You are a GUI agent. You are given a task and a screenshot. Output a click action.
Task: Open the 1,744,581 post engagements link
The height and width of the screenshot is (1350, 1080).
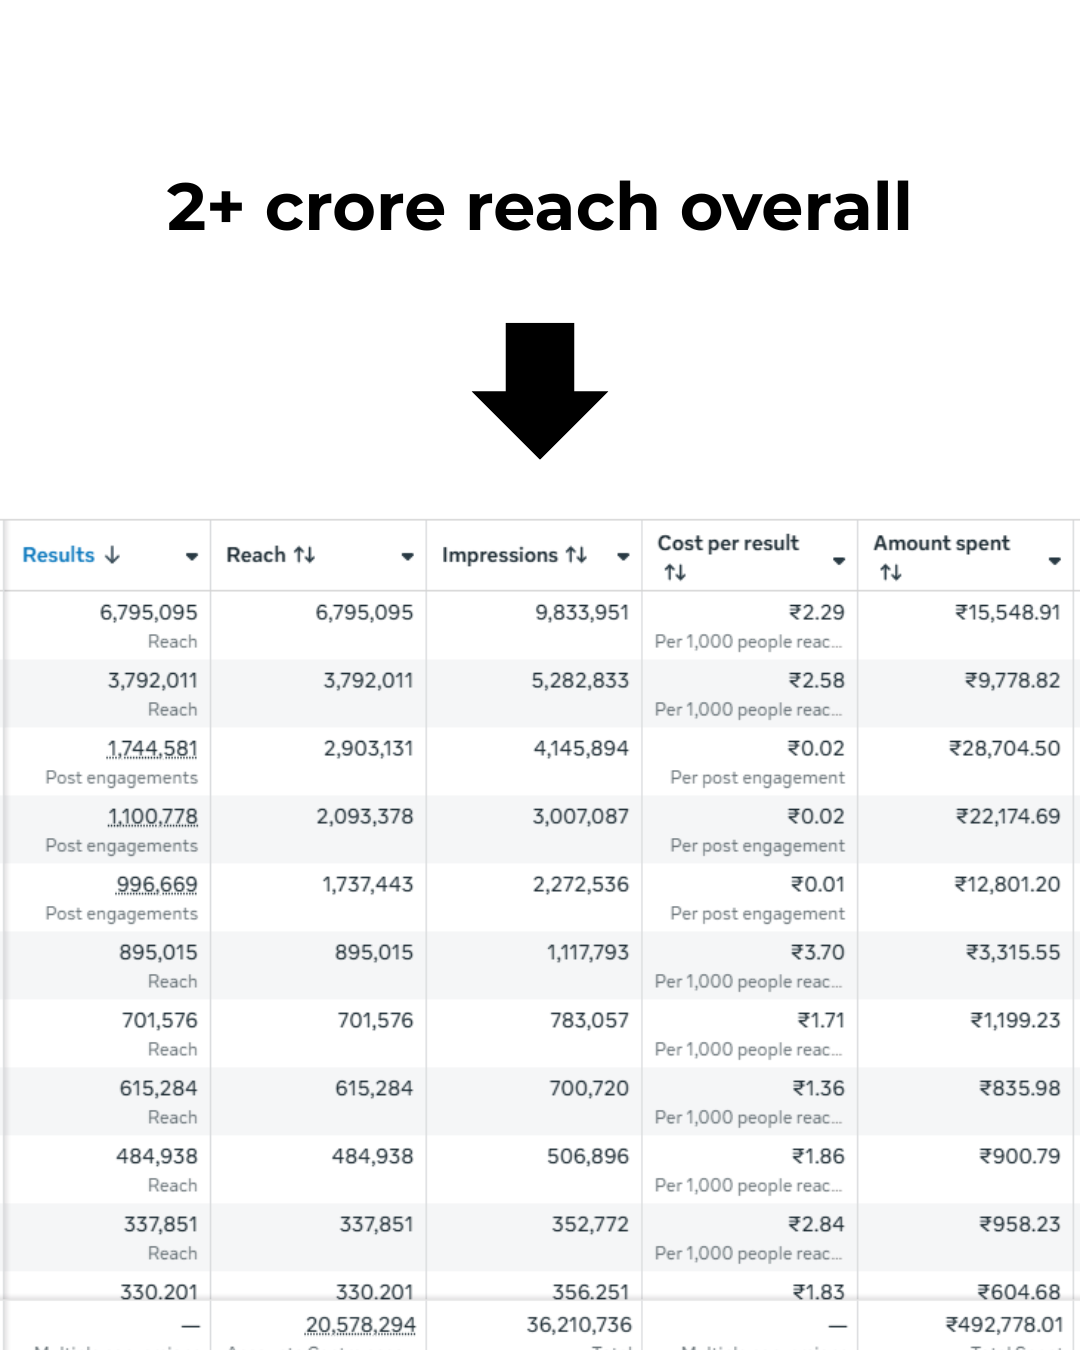pos(152,749)
